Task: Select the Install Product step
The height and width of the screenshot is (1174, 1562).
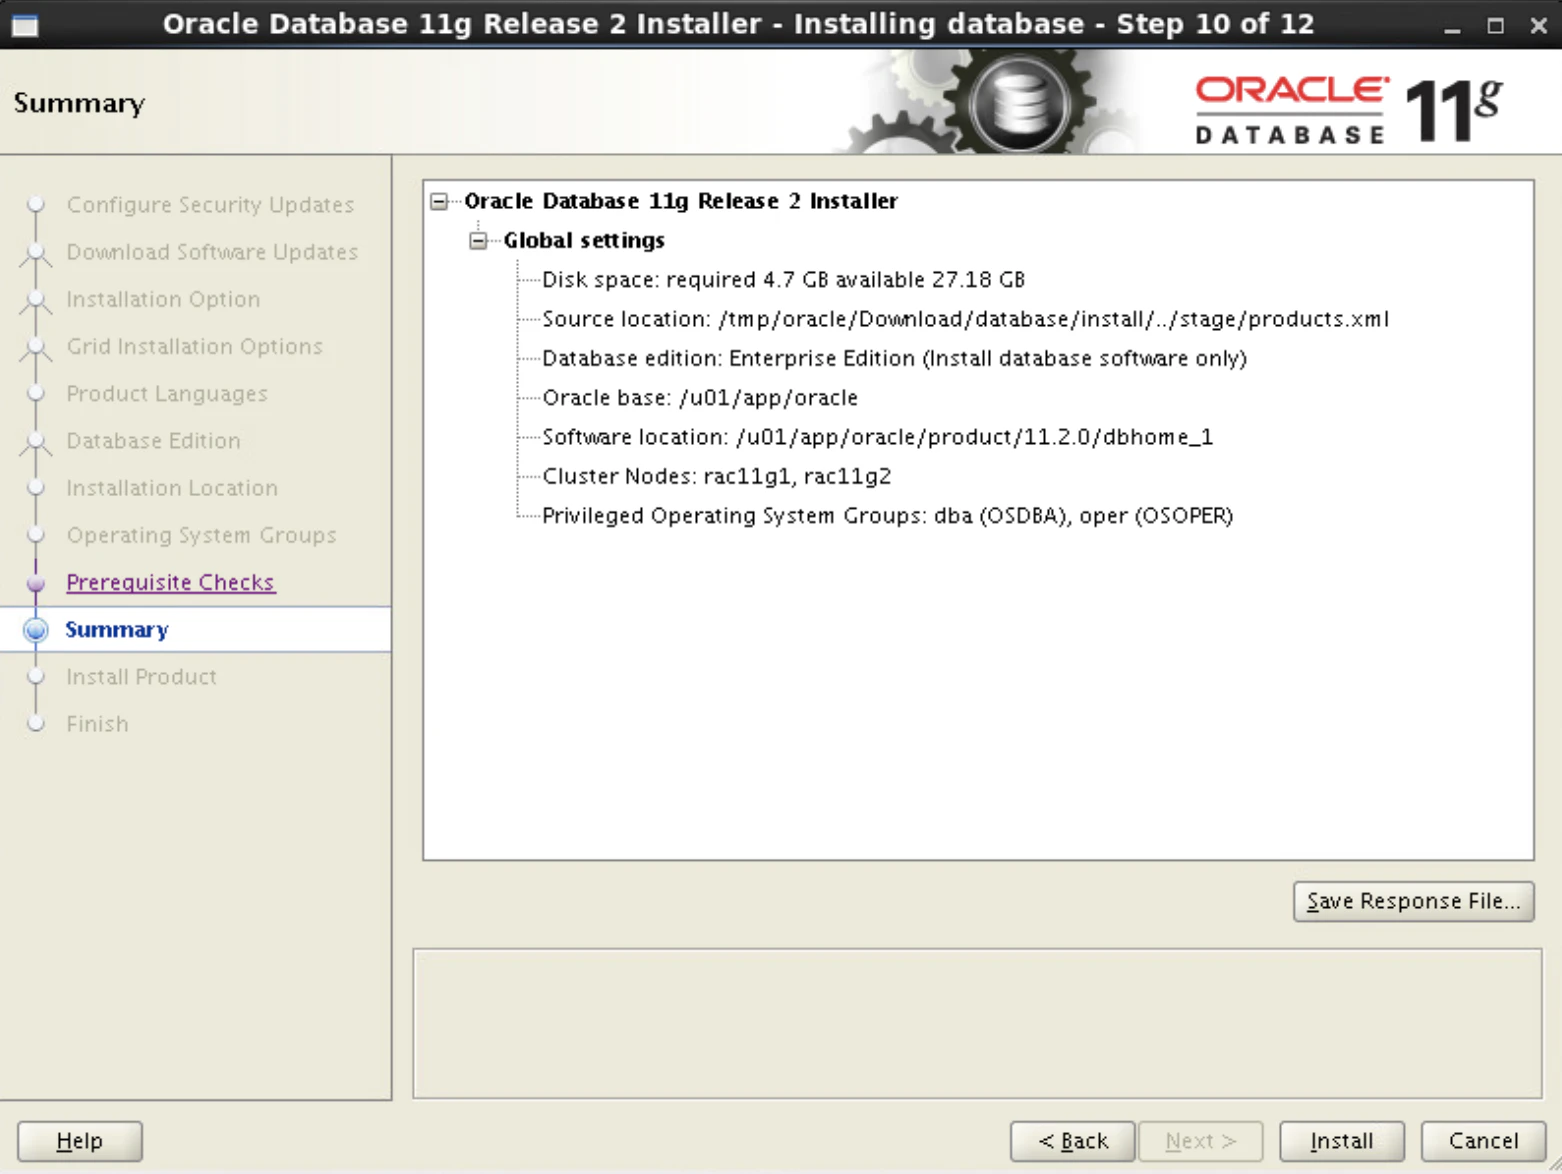Action: (141, 677)
